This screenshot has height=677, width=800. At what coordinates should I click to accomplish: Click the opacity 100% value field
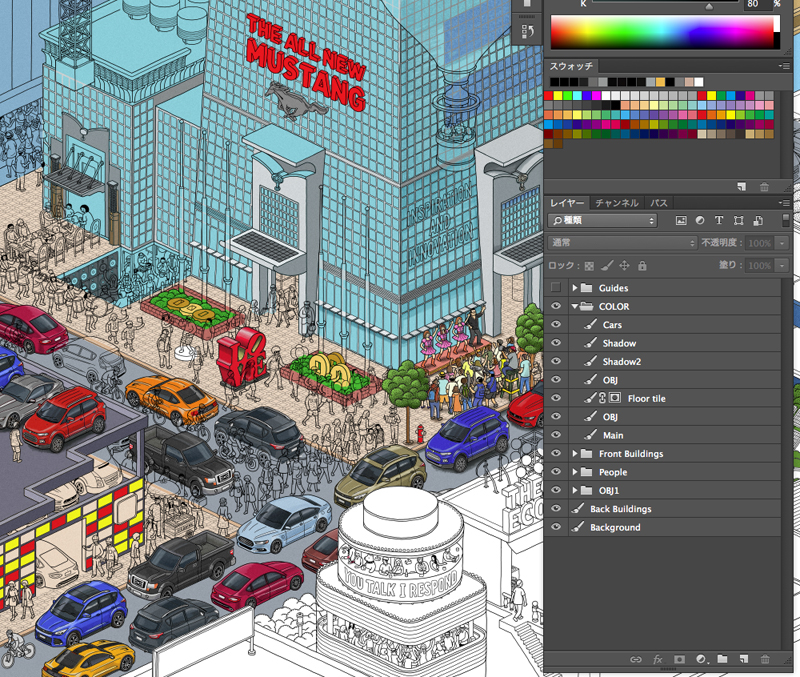[760, 243]
